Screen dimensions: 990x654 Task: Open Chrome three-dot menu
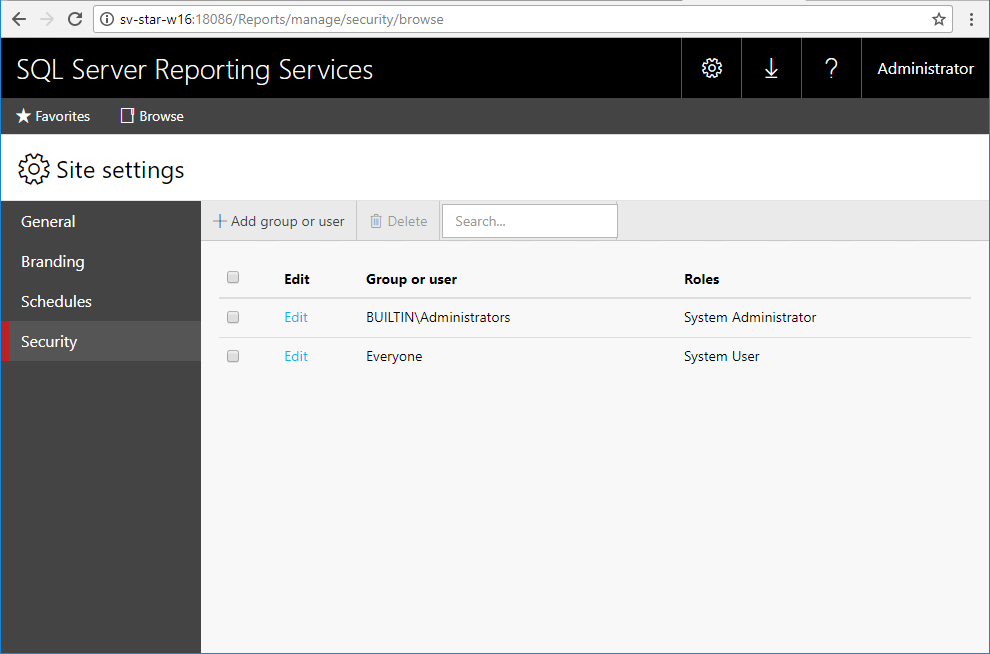(971, 19)
